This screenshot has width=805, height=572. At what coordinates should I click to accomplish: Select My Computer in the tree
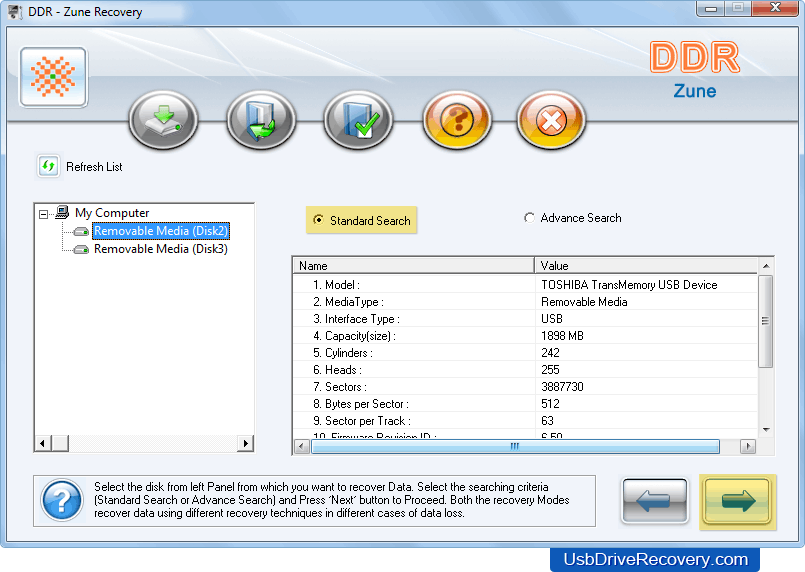click(112, 213)
